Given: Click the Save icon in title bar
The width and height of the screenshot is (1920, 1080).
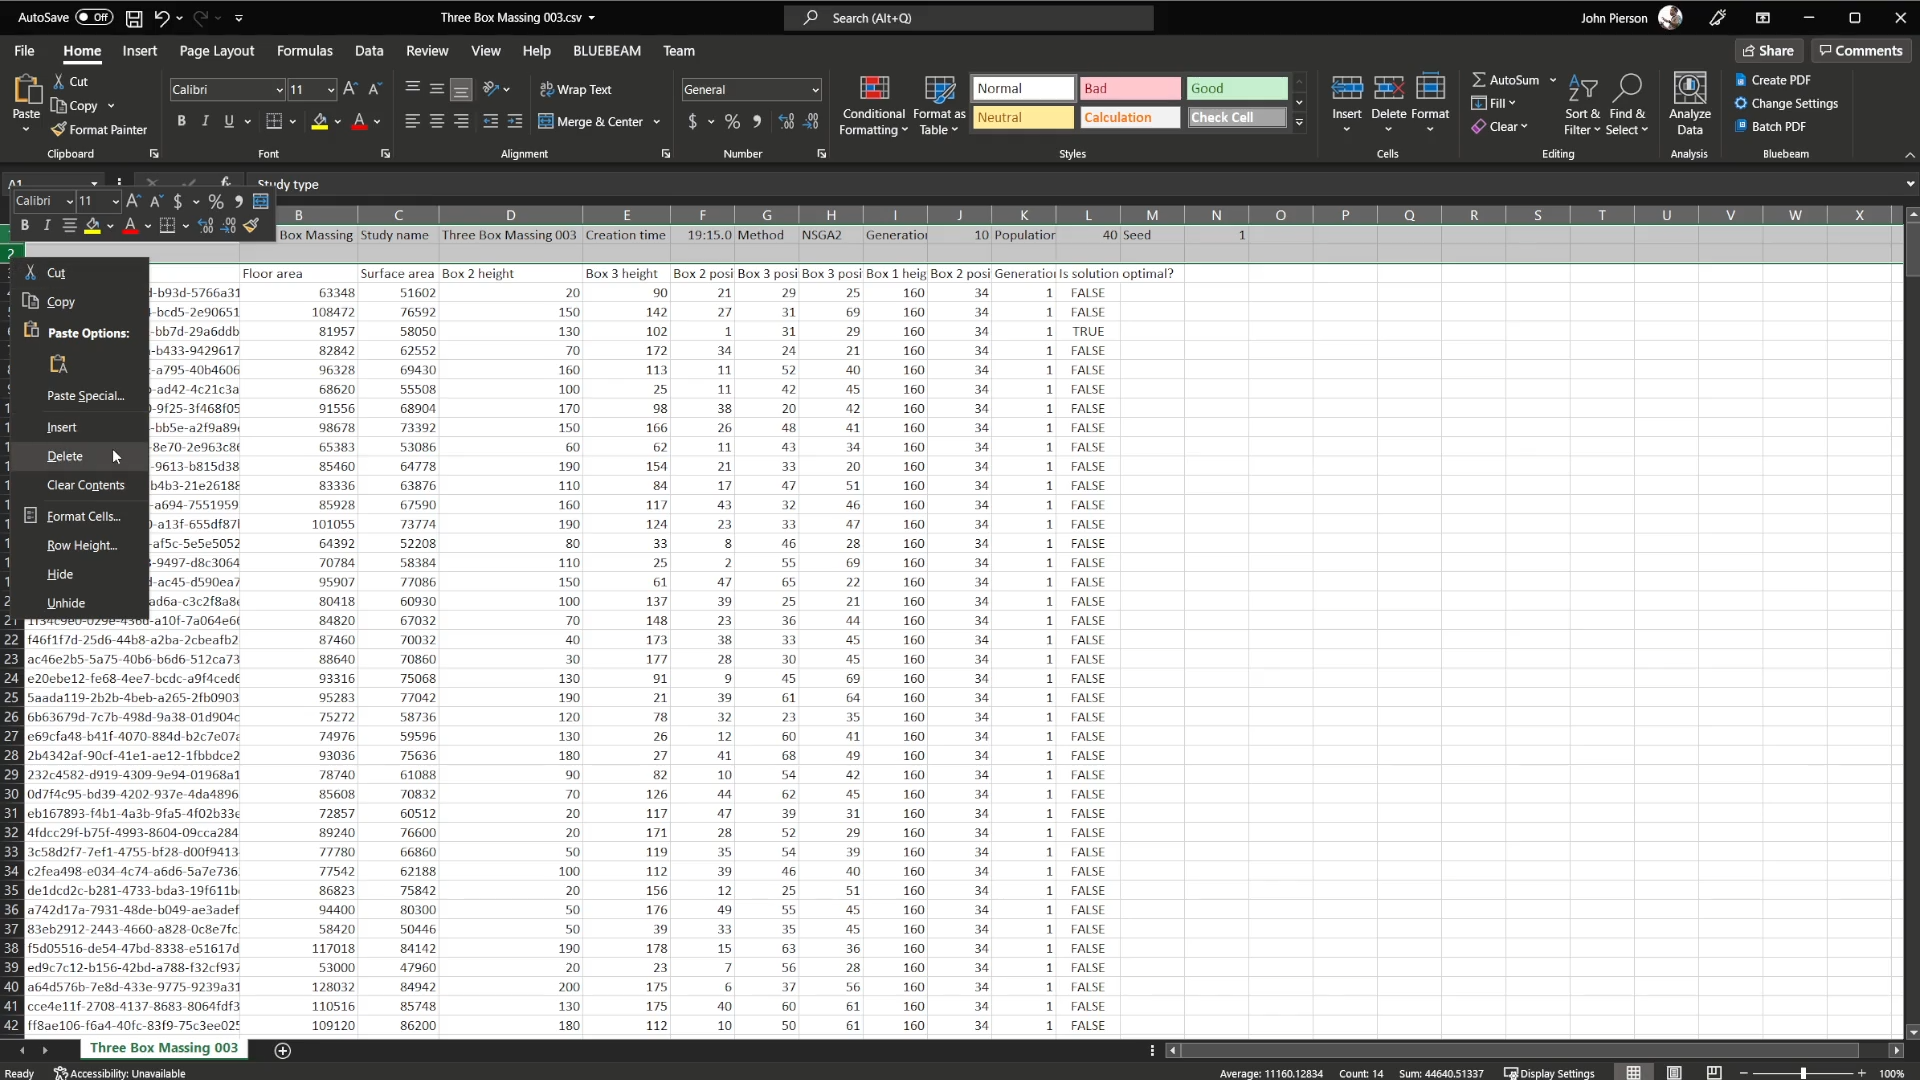Looking at the screenshot, I should tap(133, 18).
